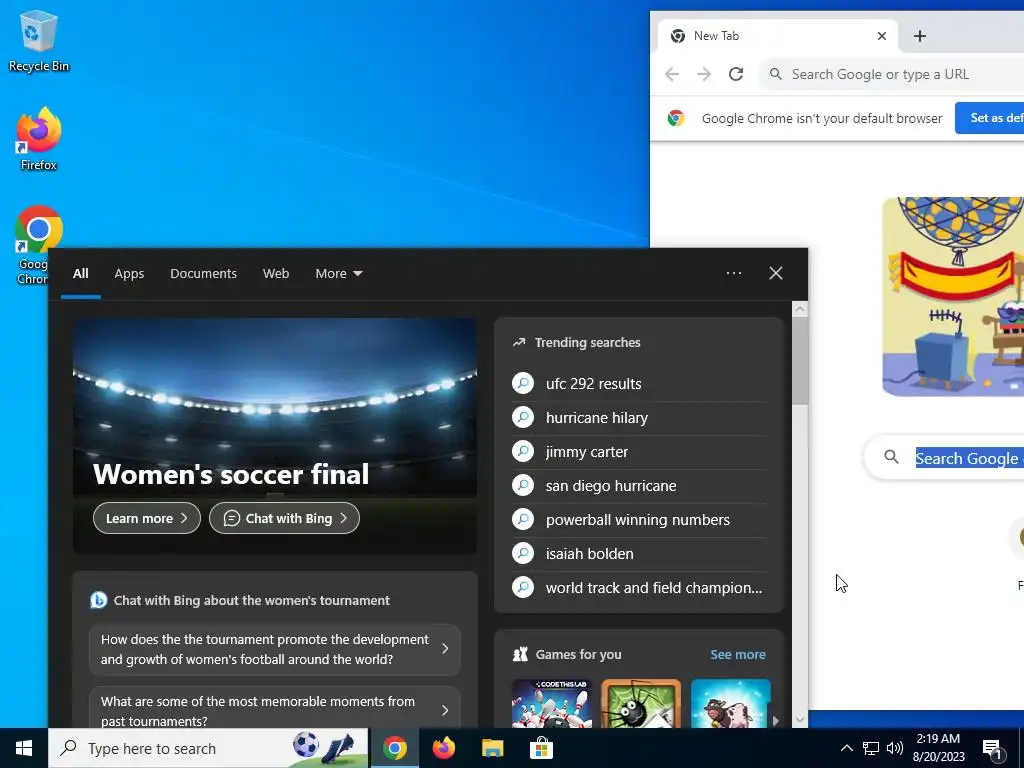
Task: Close the search panel with X
Action: pos(775,273)
